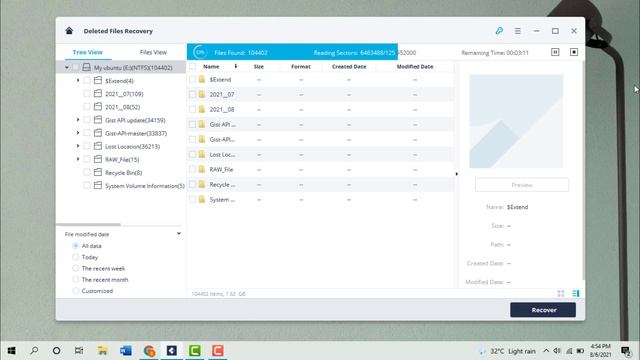Sort by the Modified Date column

point(415,66)
